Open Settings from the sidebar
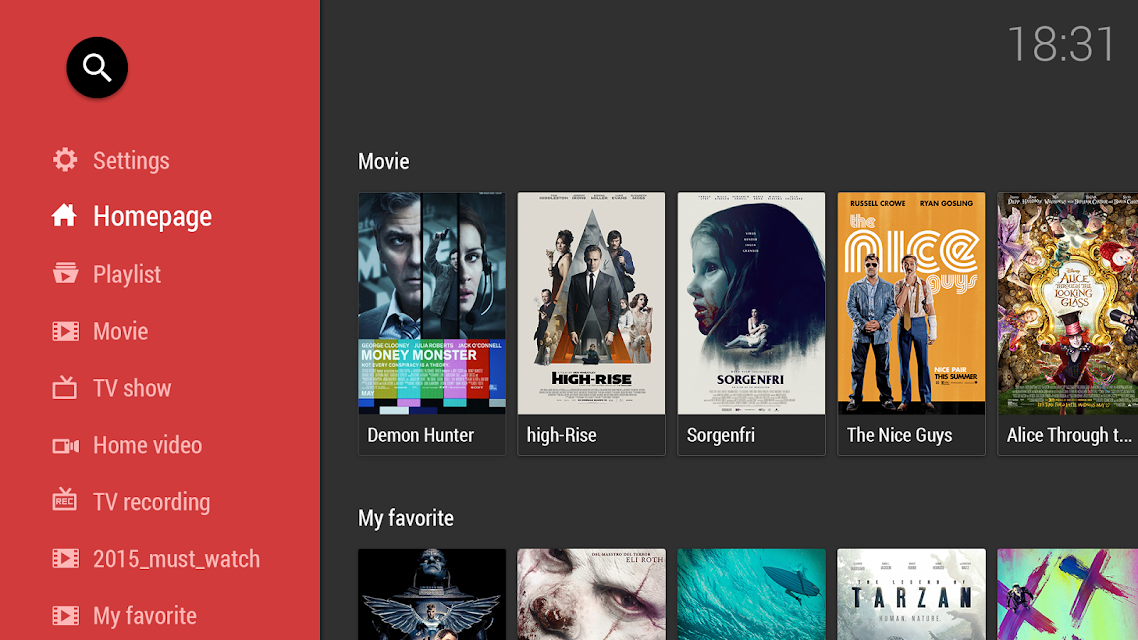The image size is (1138, 640). coord(131,160)
